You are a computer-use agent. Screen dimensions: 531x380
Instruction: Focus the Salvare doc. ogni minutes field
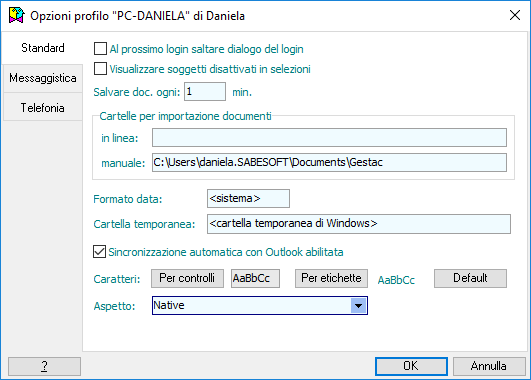click(x=205, y=91)
